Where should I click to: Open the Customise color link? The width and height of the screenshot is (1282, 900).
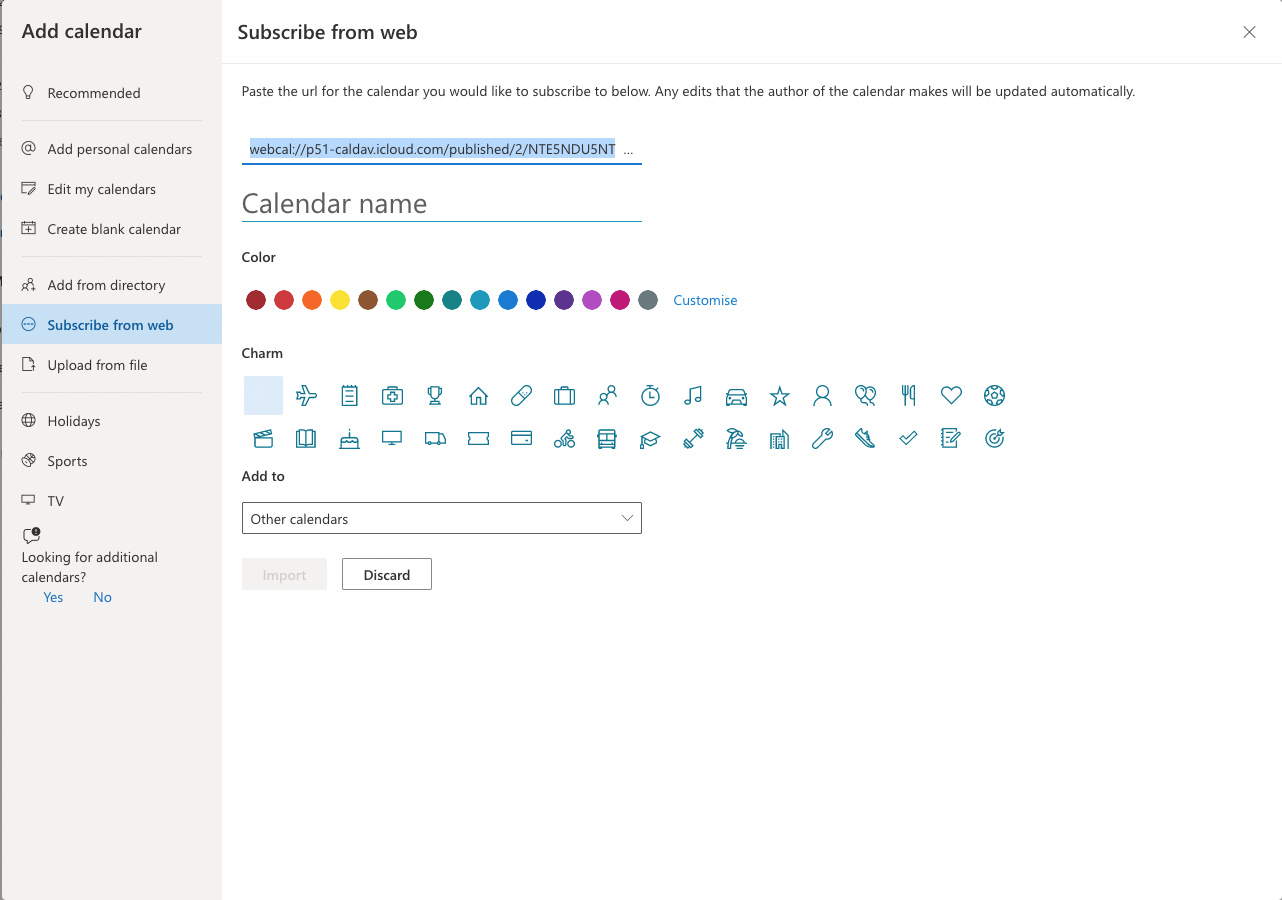(705, 300)
